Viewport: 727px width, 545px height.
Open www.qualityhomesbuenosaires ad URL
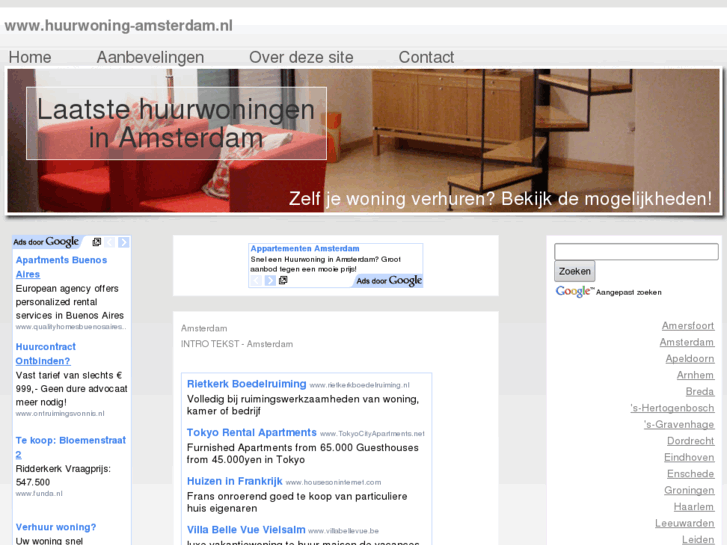pos(70,327)
